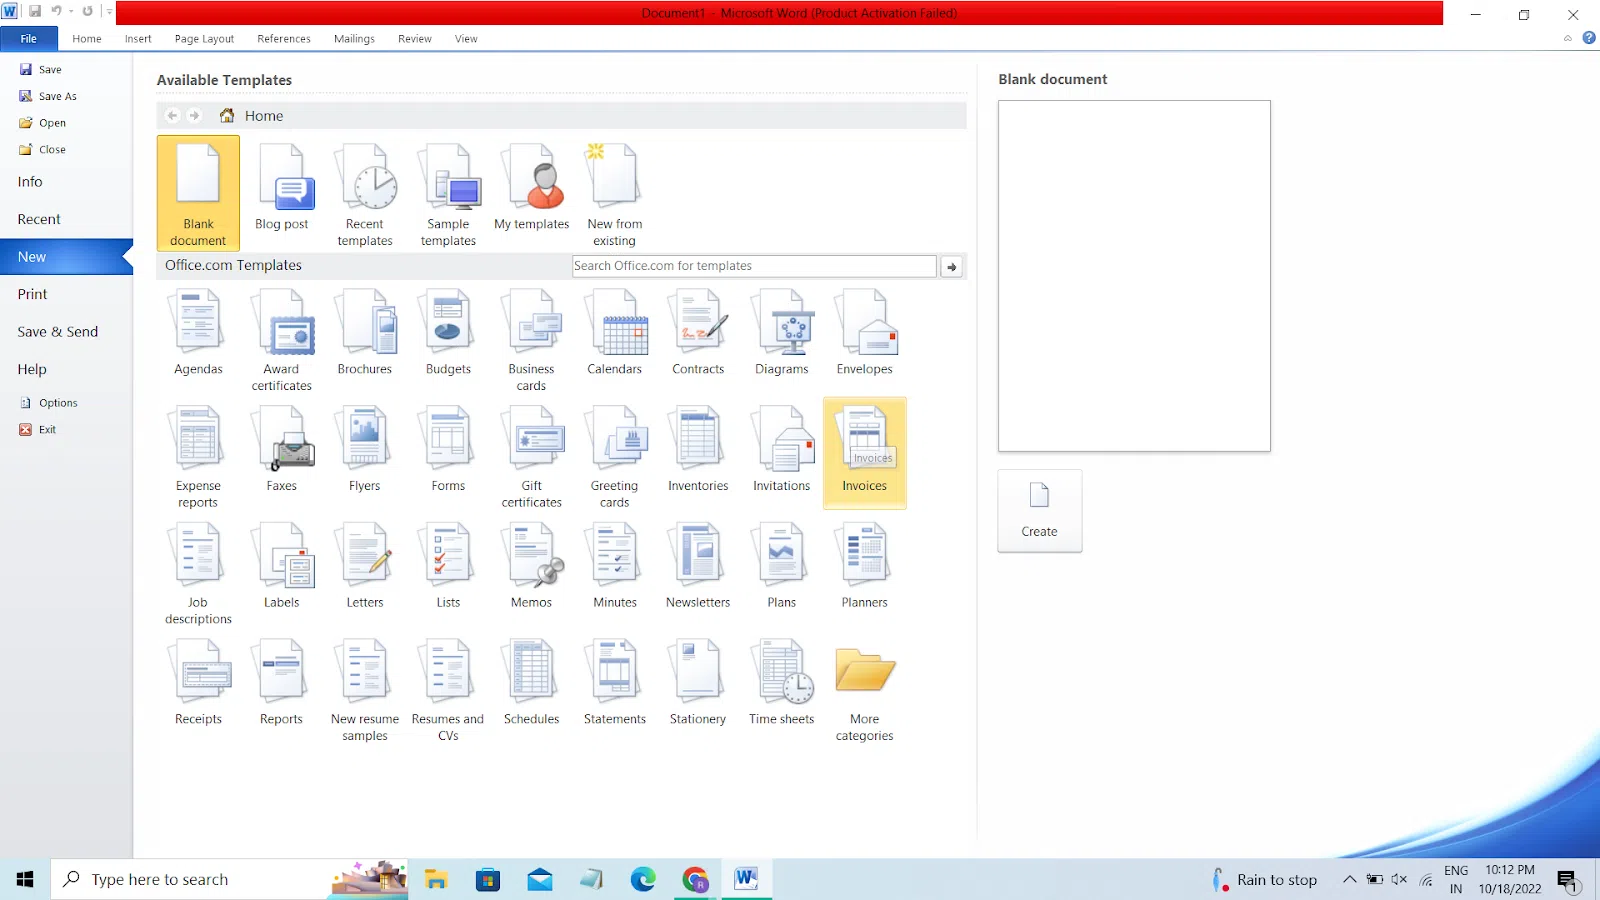Open the Expense reports category

(x=198, y=457)
